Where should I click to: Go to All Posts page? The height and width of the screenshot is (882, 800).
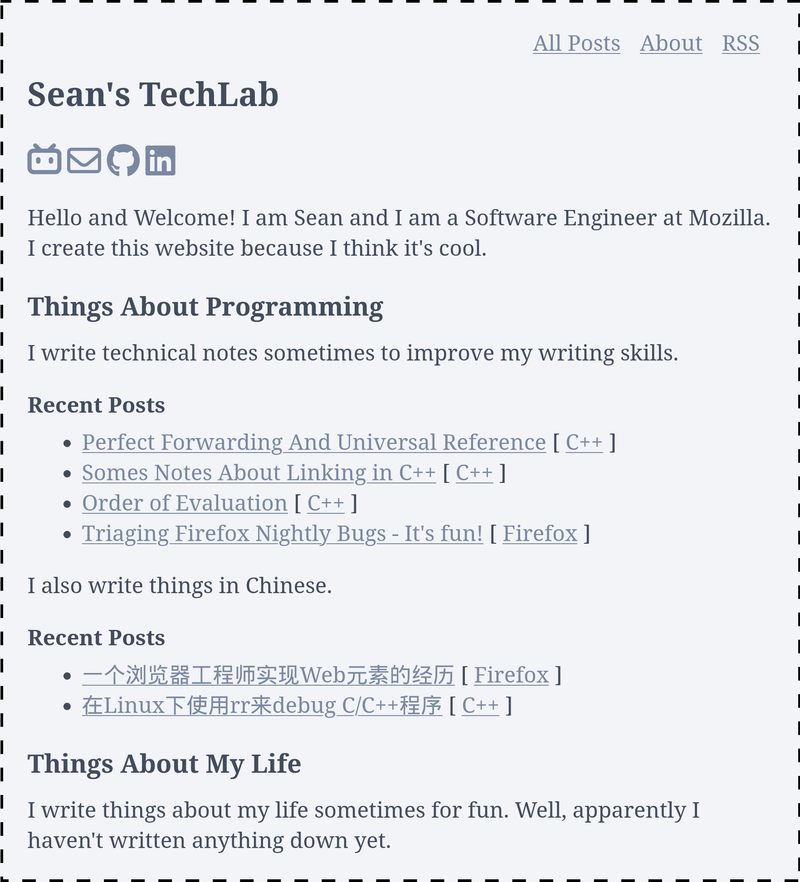click(577, 43)
